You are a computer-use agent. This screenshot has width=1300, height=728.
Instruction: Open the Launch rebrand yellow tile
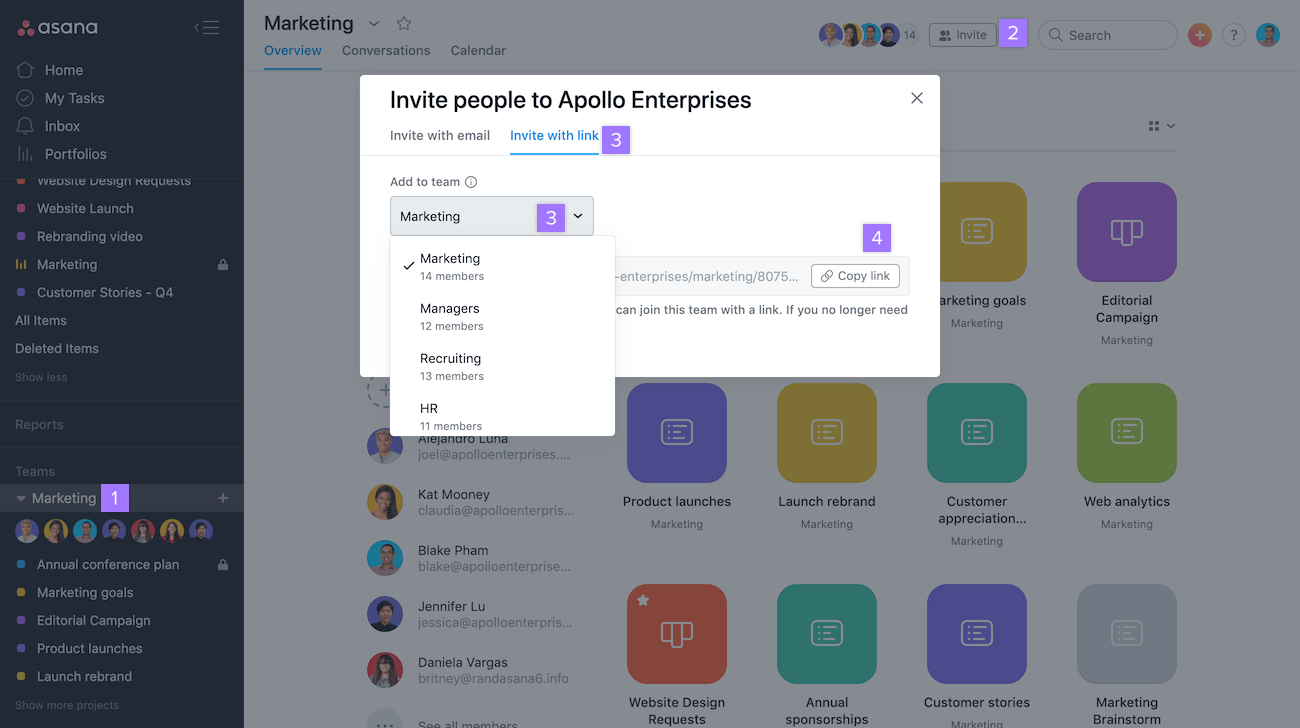click(x=827, y=433)
